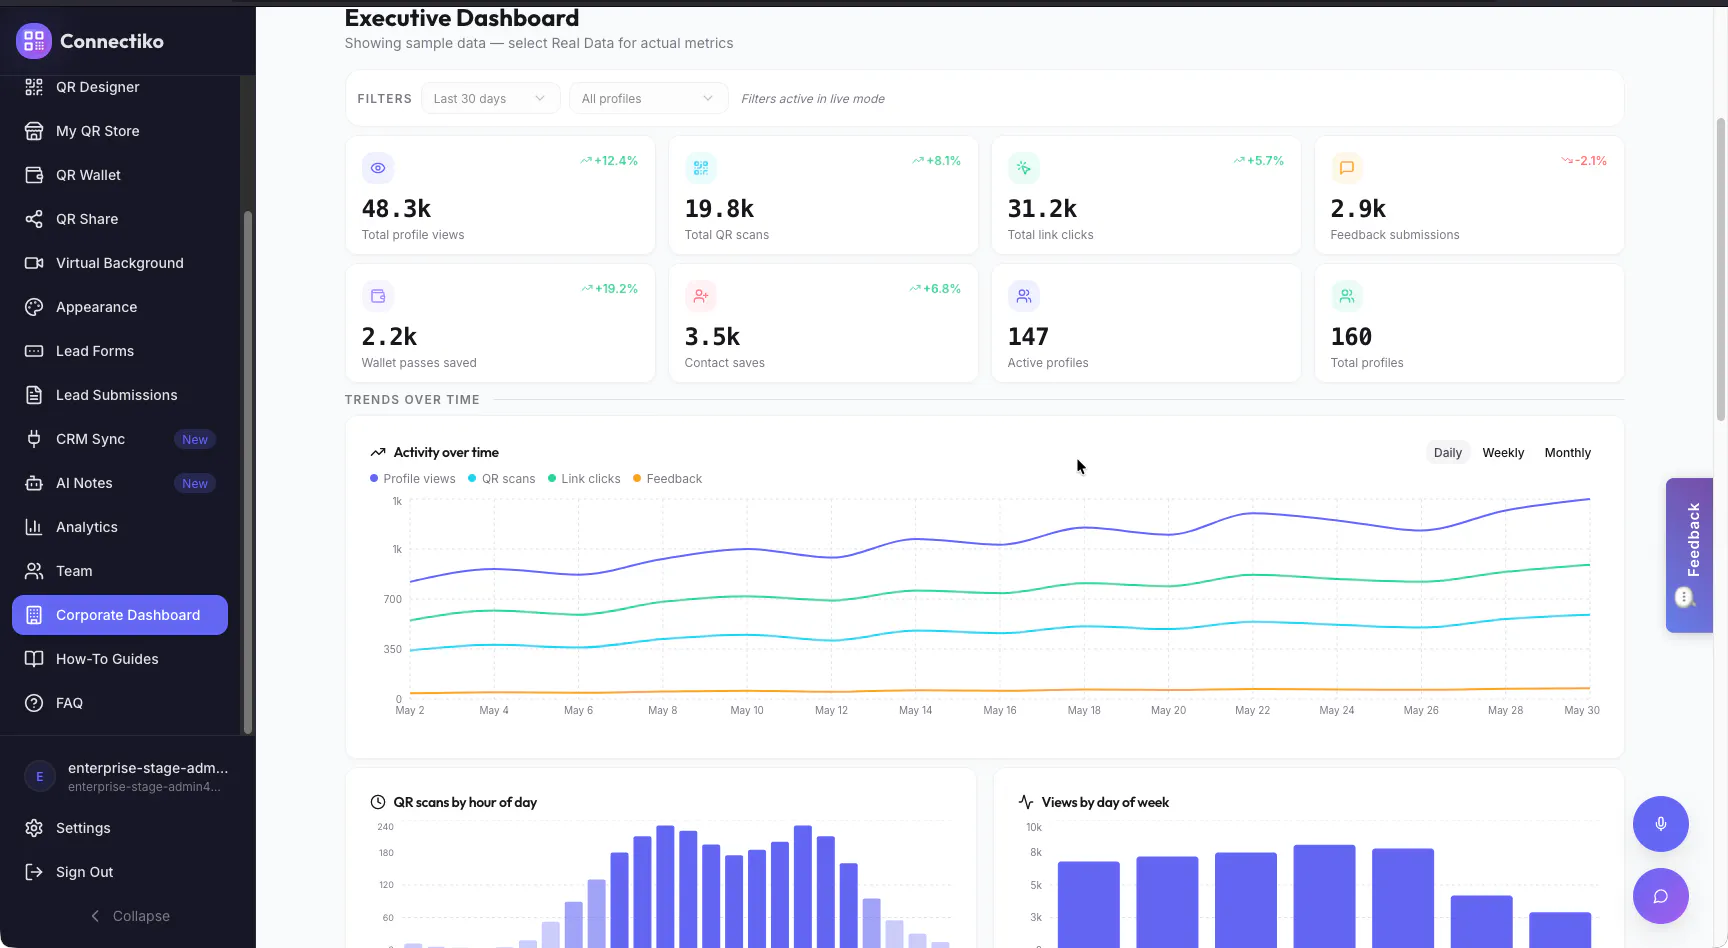Select the Daily chart view
This screenshot has height=948, width=1728.
click(x=1447, y=453)
